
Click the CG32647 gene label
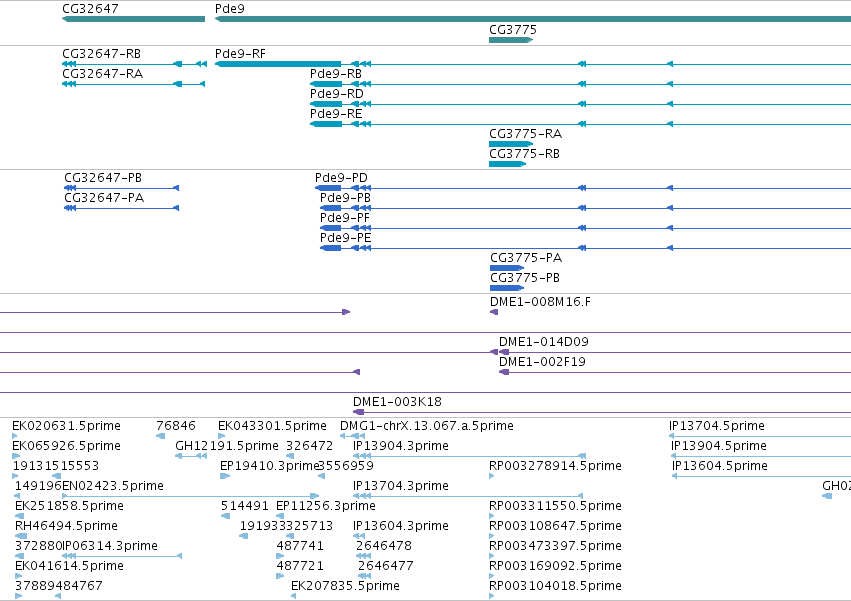(x=90, y=9)
